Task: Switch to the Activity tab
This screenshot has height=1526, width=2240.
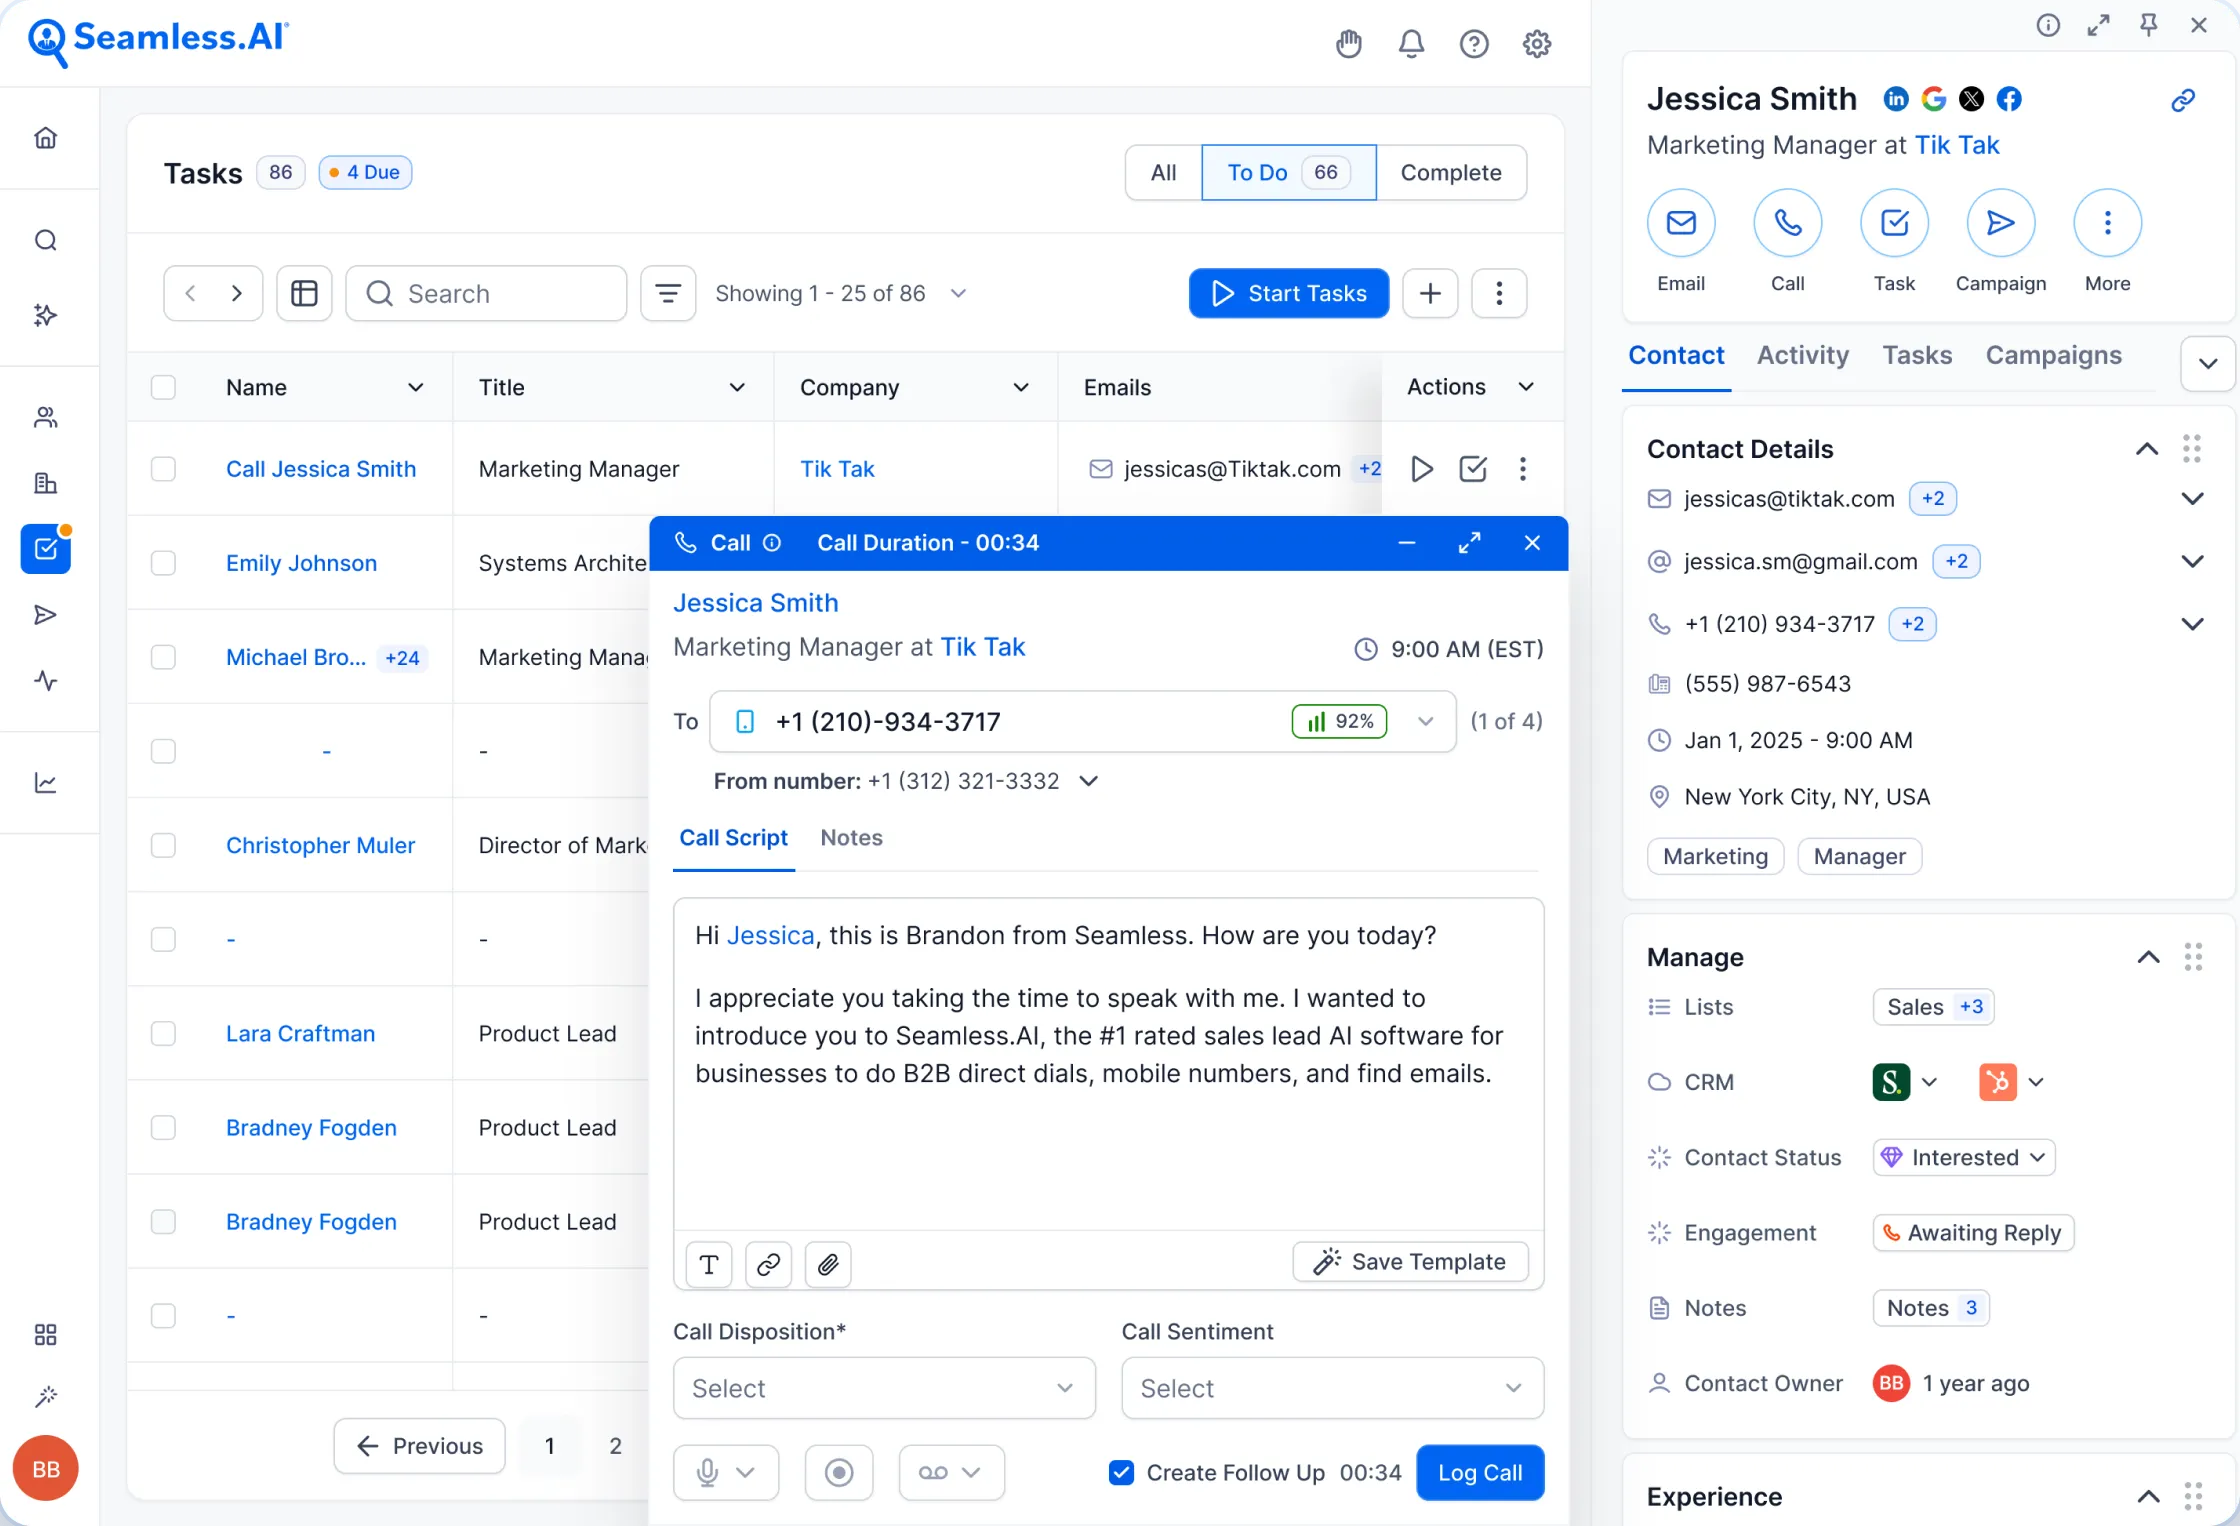Action: pyautogui.click(x=1802, y=355)
